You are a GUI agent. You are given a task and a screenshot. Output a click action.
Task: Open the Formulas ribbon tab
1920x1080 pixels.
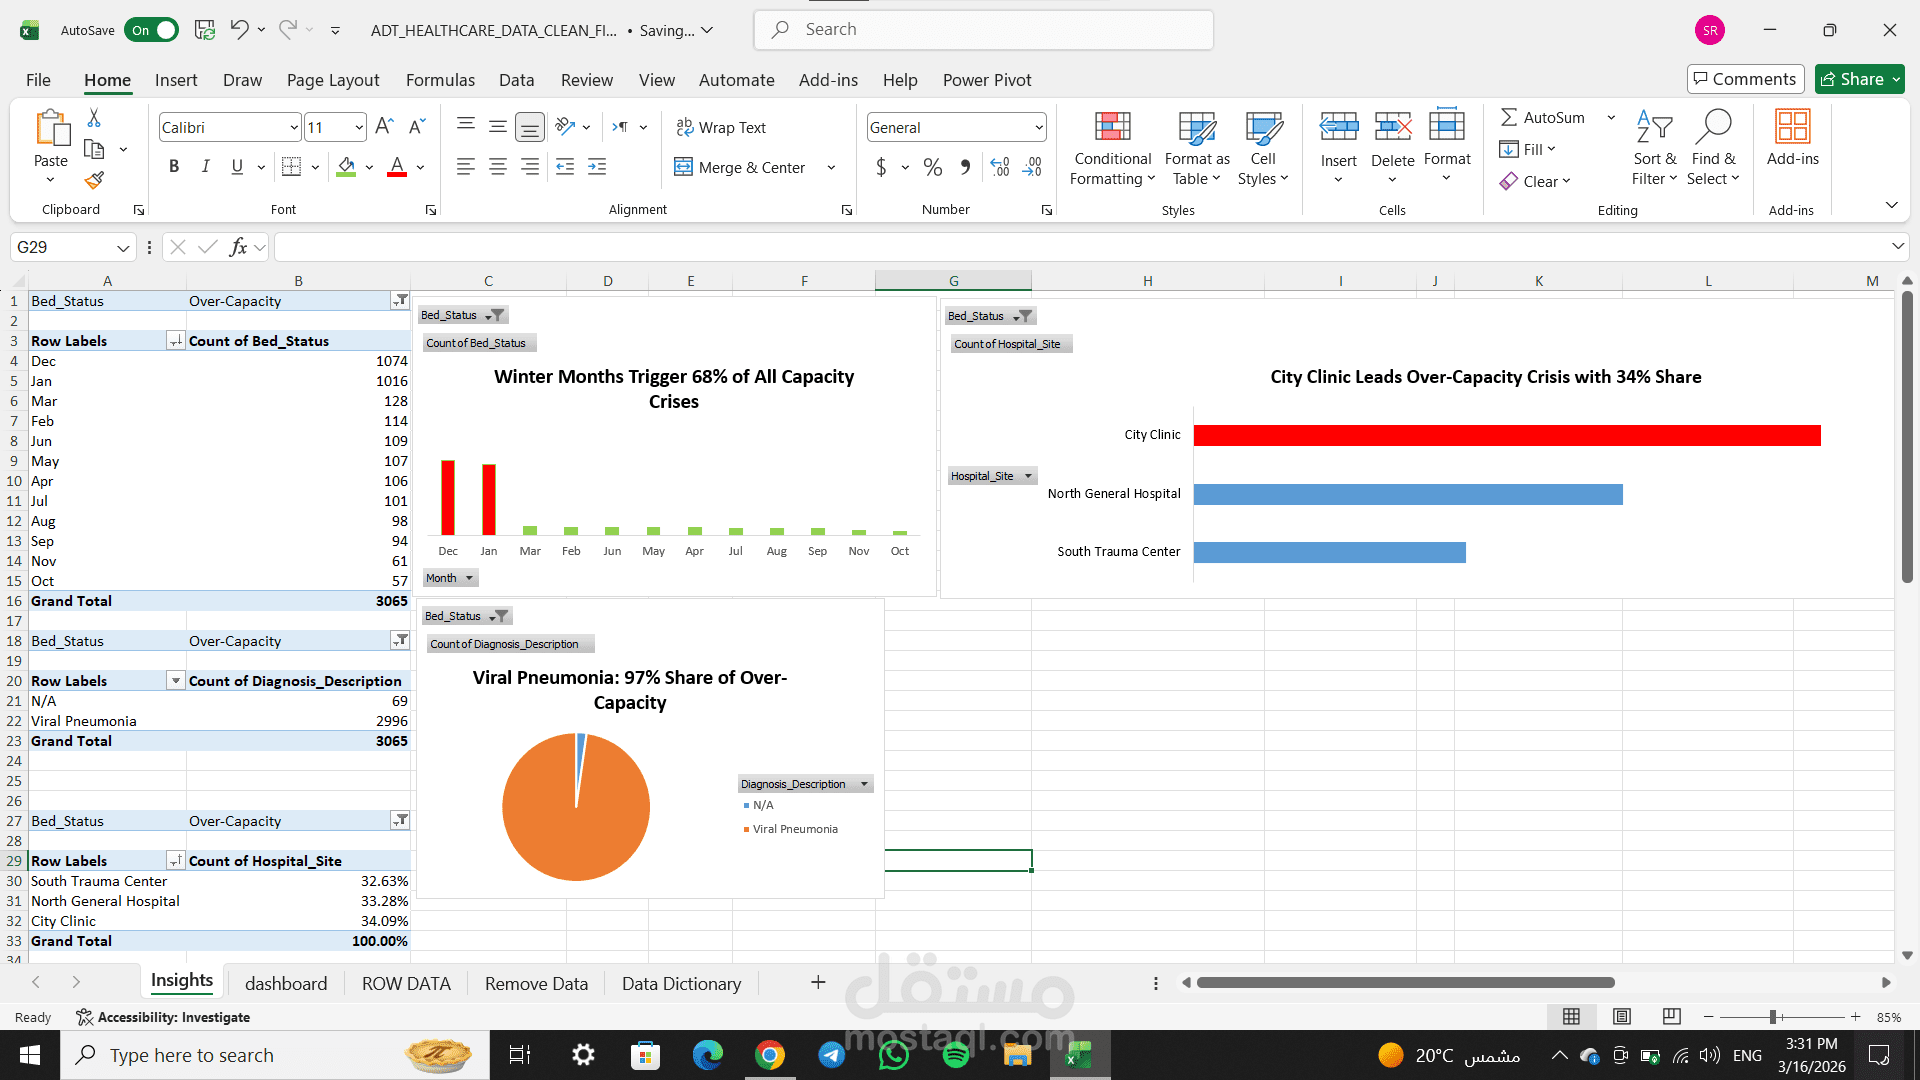(x=440, y=80)
